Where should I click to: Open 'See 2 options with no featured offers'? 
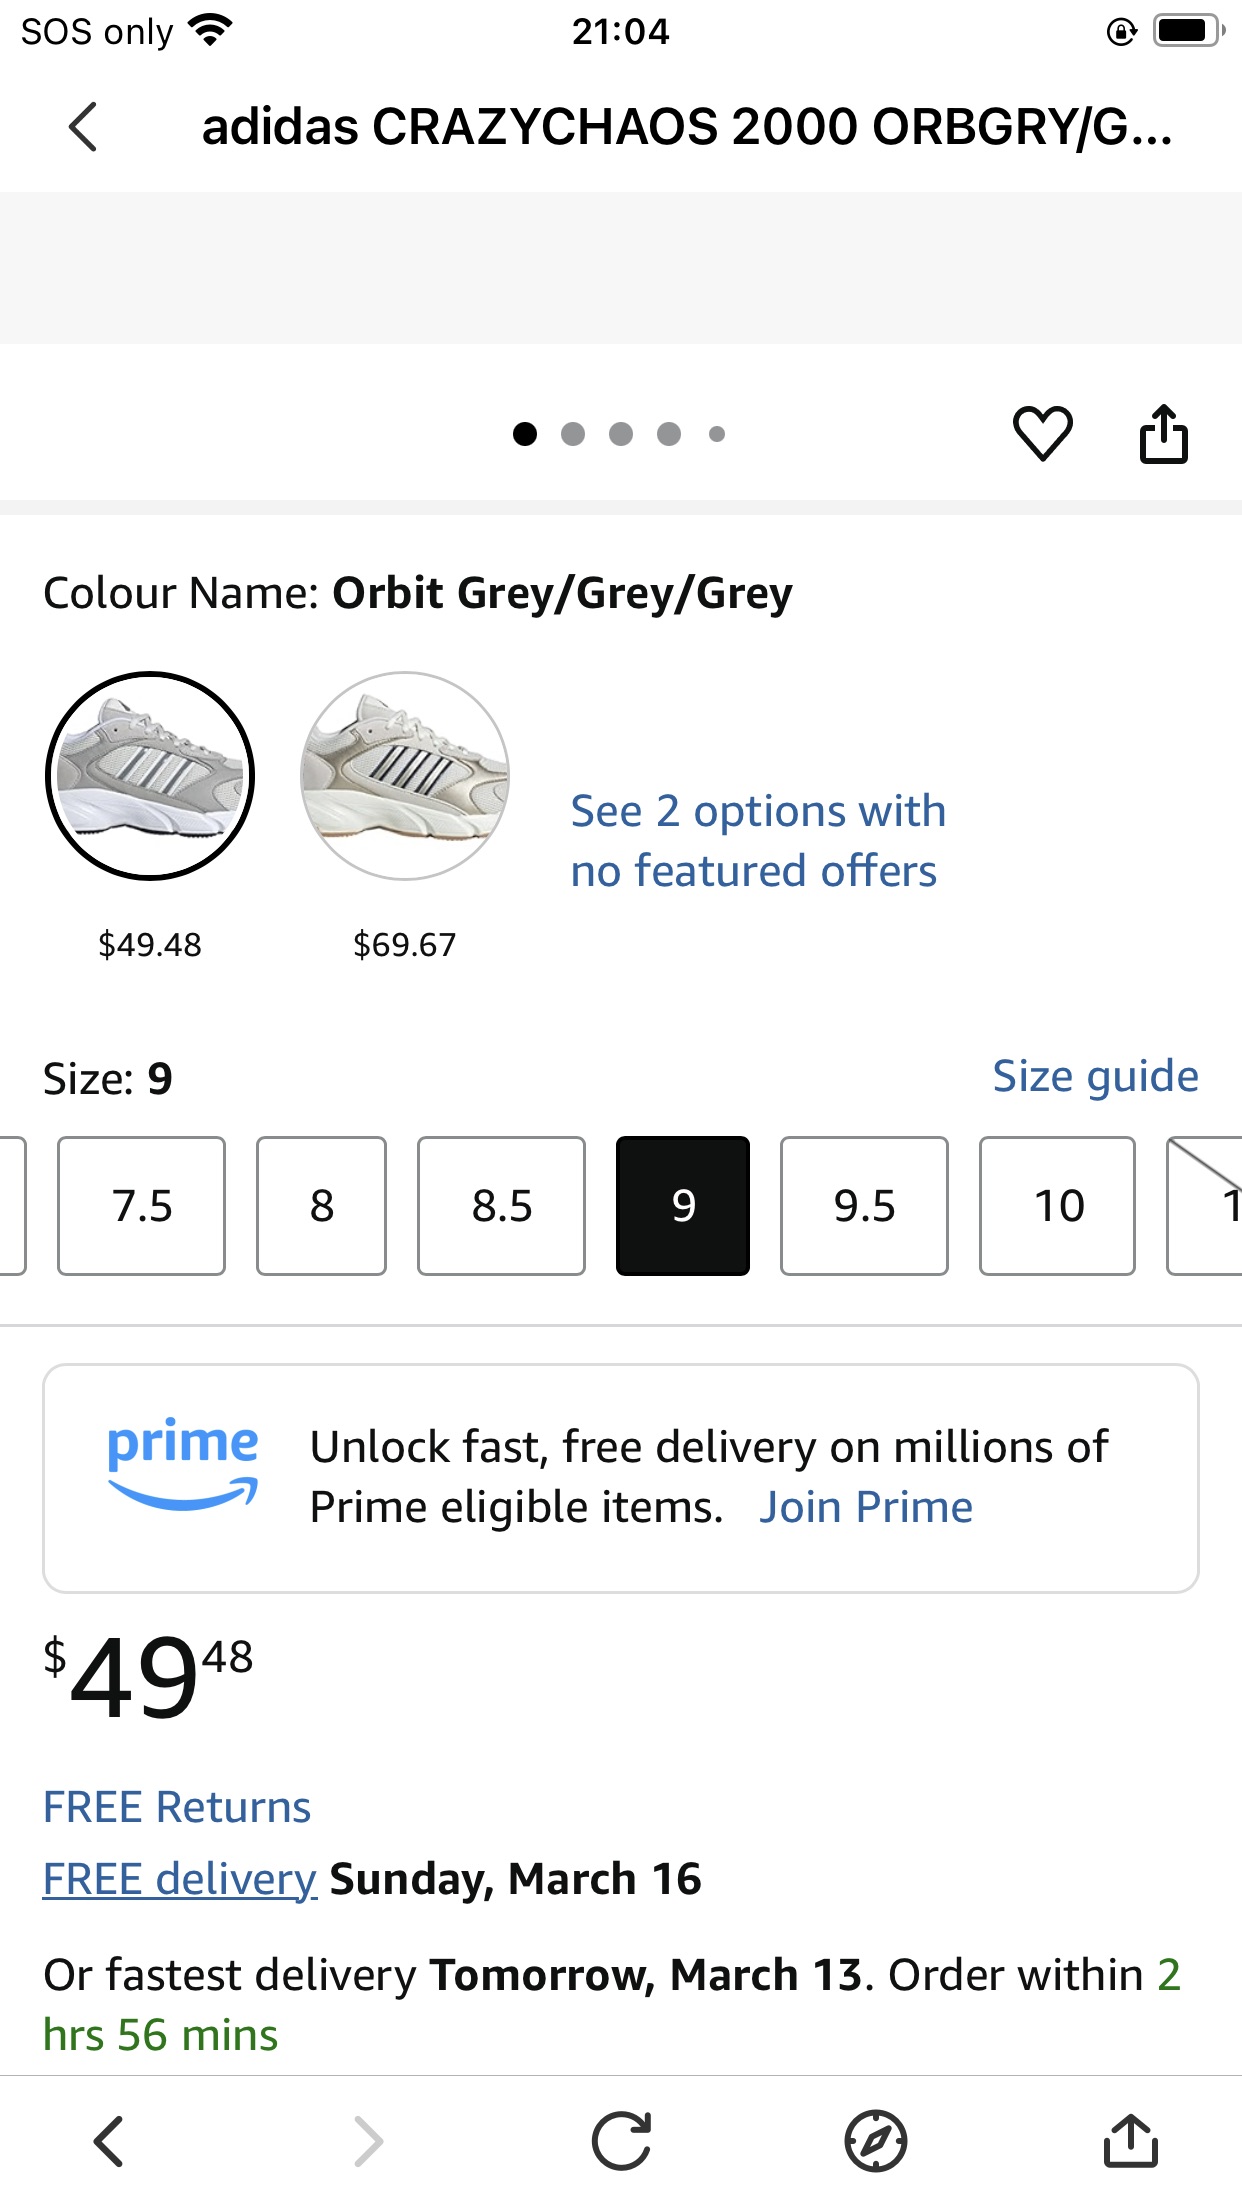point(757,840)
